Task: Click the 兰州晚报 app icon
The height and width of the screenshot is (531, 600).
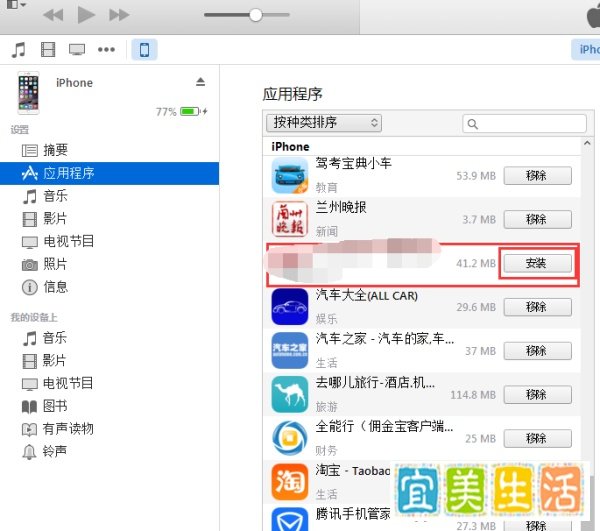Action: [x=290, y=219]
